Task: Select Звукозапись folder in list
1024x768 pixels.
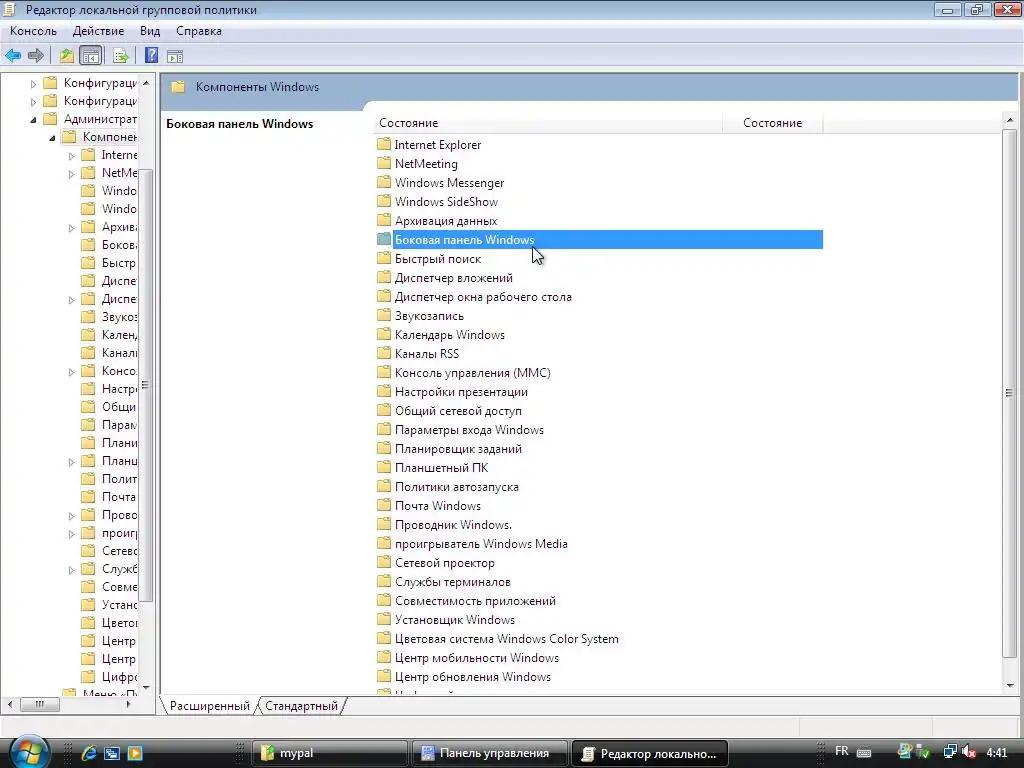Action: coord(421,315)
